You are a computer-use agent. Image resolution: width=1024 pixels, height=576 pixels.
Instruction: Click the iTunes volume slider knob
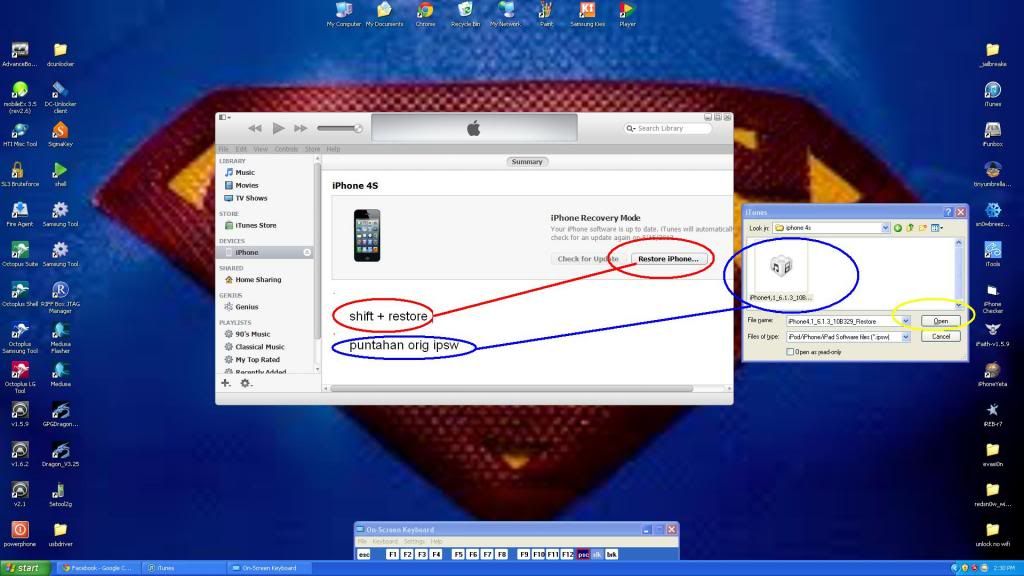(x=358, y=128)
